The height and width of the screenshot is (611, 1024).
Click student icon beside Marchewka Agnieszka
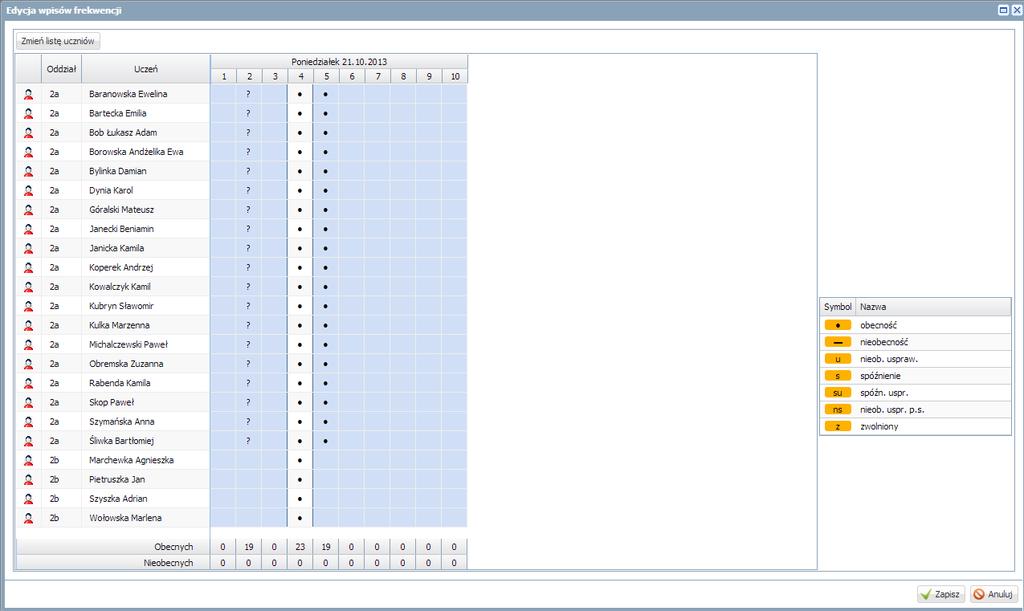tap(28, 460)
